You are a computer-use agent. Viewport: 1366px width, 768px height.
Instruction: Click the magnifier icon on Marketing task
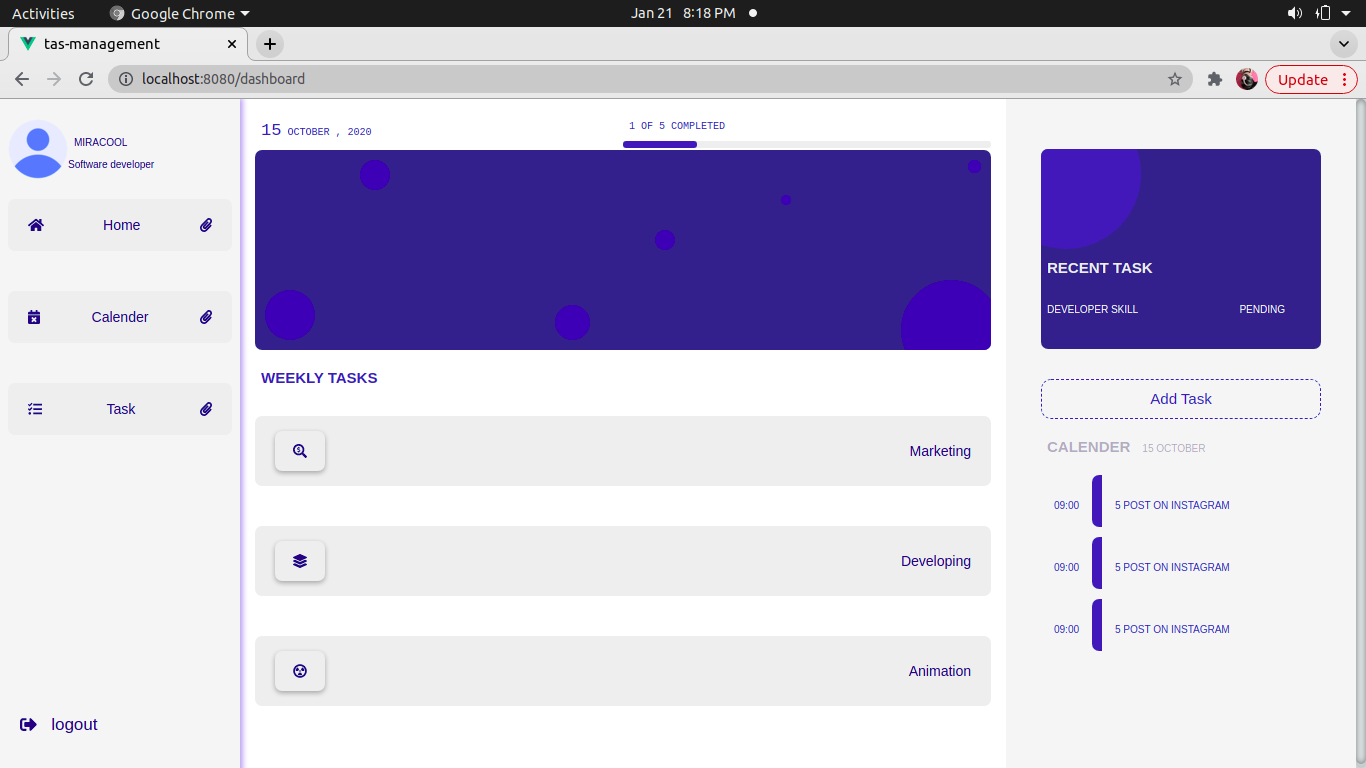(x=300, y=451)
